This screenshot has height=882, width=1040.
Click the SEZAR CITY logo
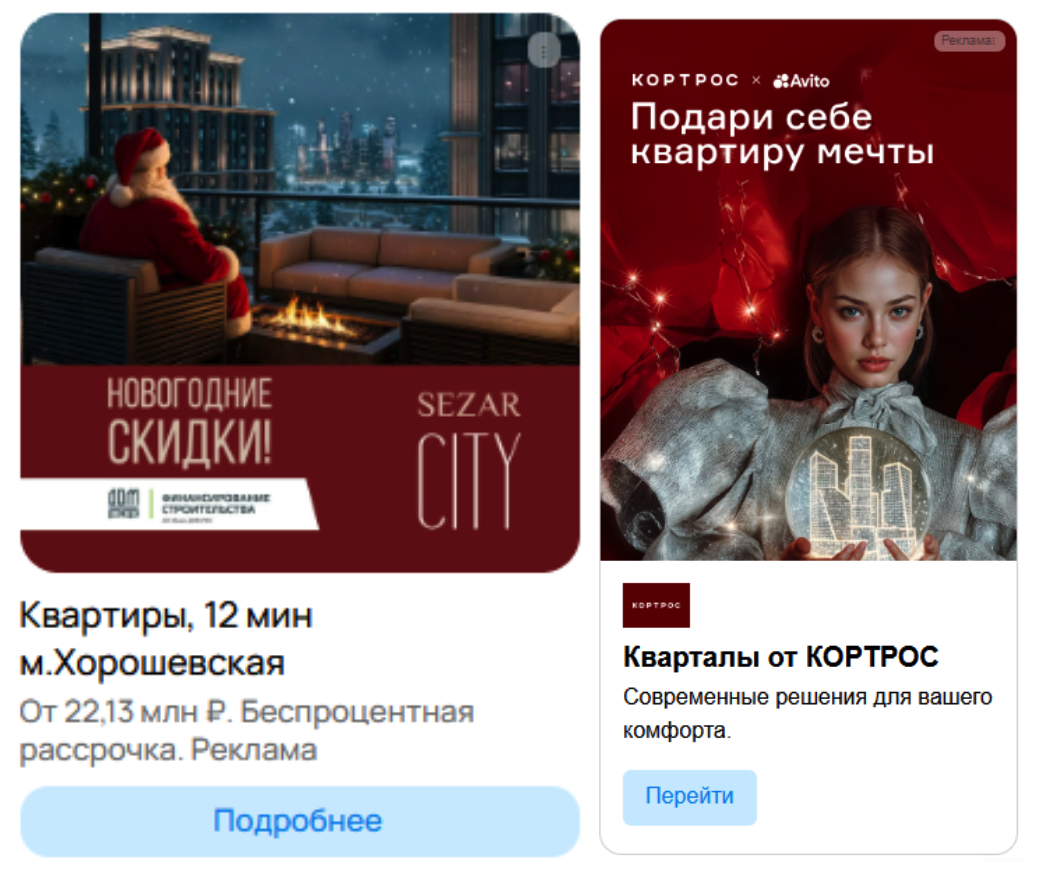469,459
